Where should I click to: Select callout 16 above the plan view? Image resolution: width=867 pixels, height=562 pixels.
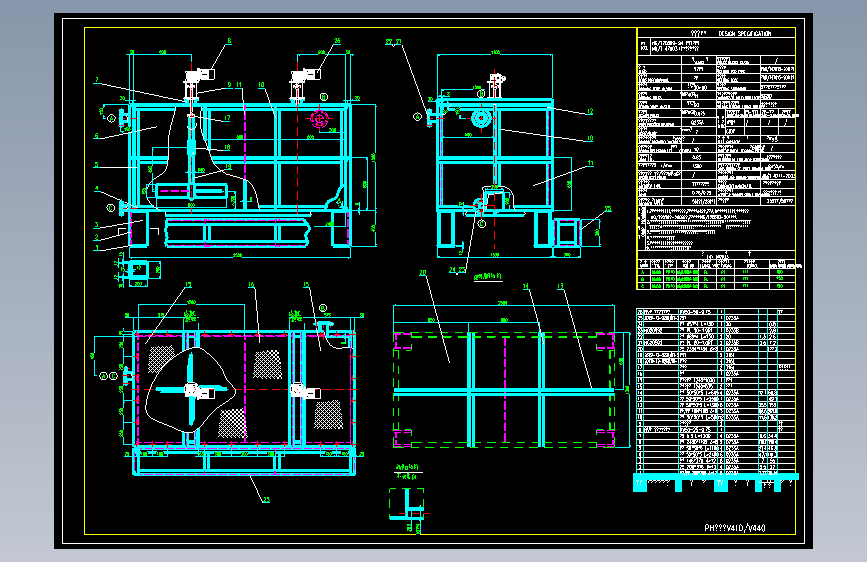251,285
